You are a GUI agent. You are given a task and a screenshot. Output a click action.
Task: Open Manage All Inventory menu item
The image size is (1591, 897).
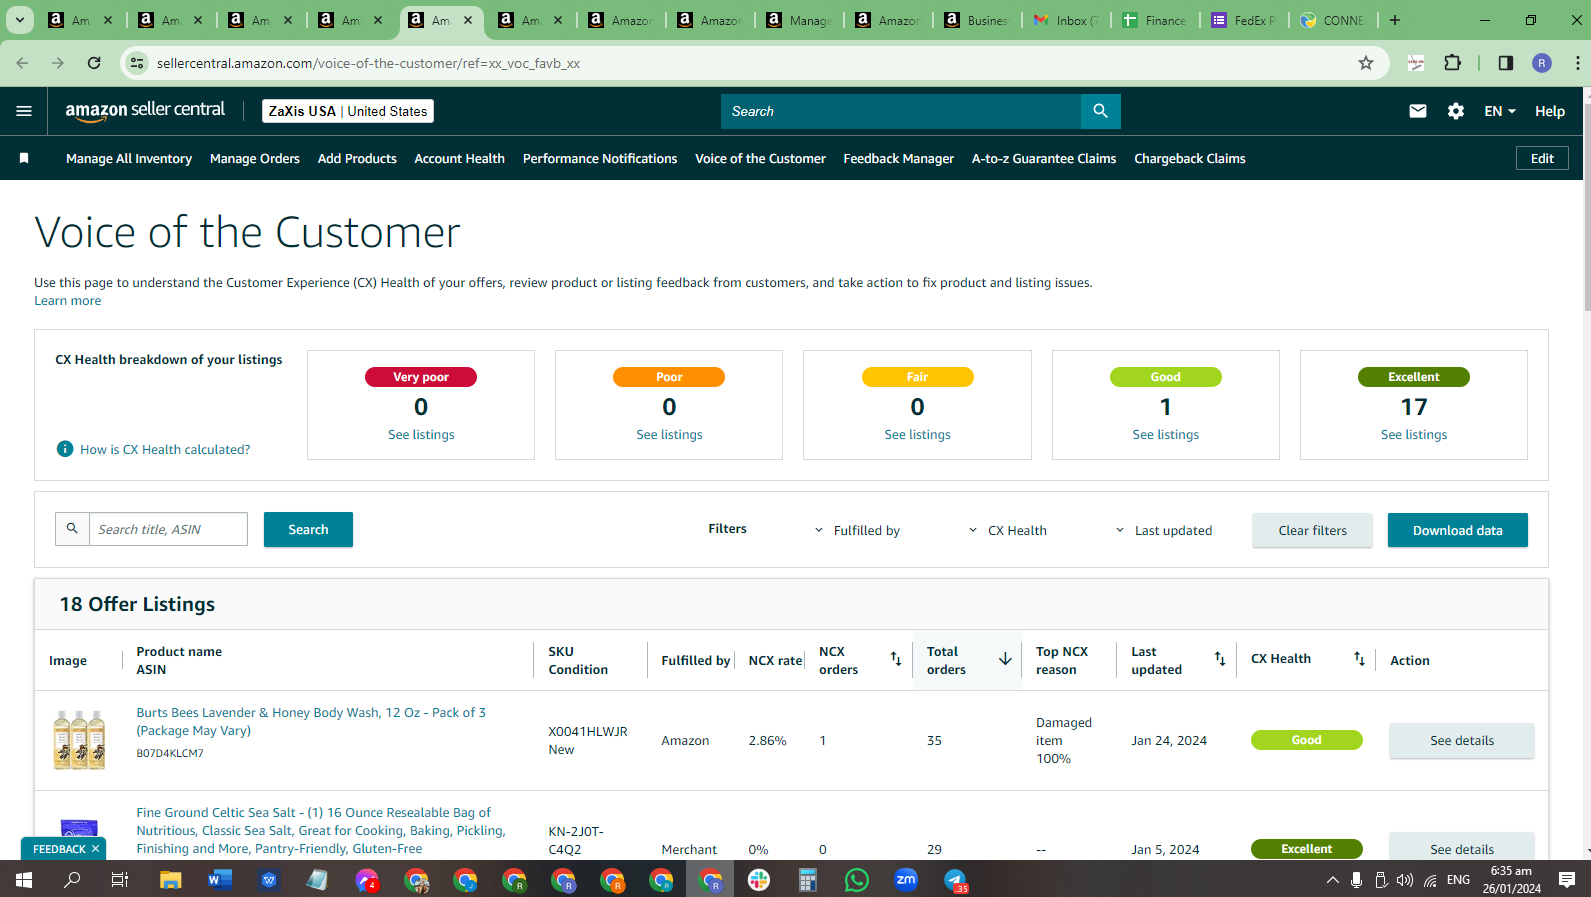point(129,158)
